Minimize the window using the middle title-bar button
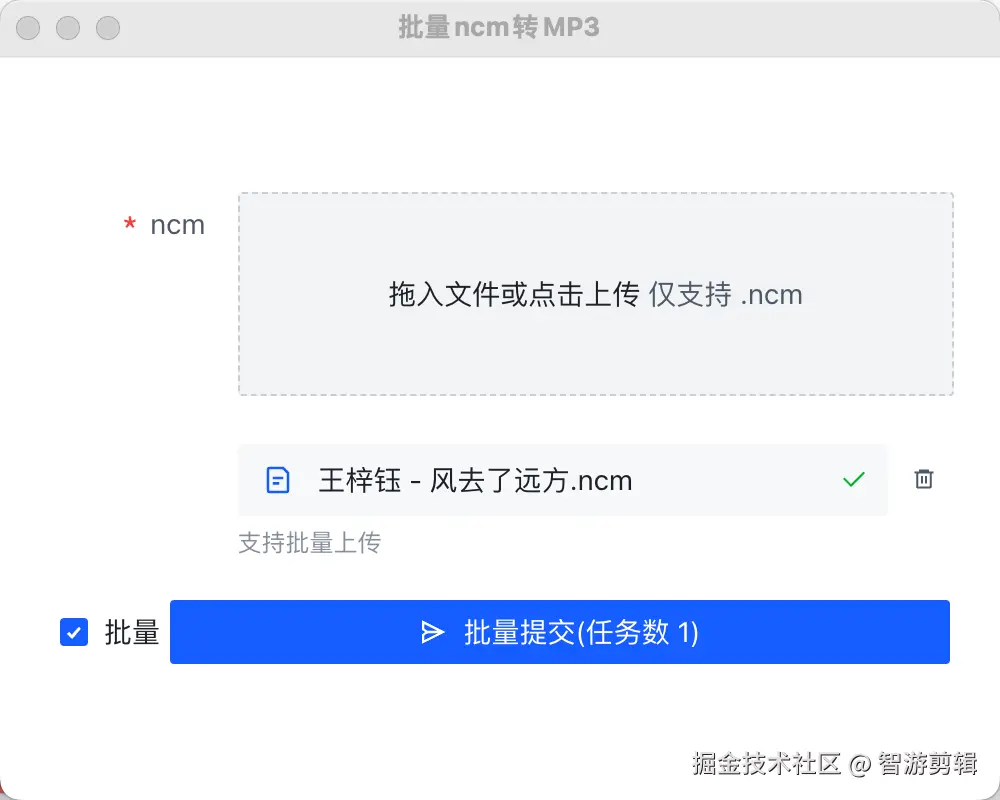 (x=68, y=28)
